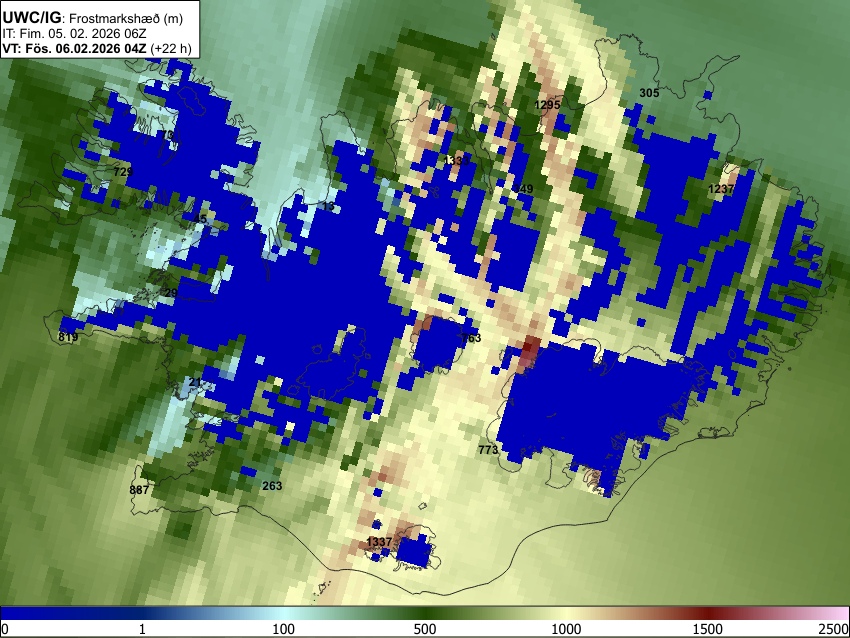Click the 500 label on the color scale
This screenshot has width=850, height=638.
coord(425,629)
